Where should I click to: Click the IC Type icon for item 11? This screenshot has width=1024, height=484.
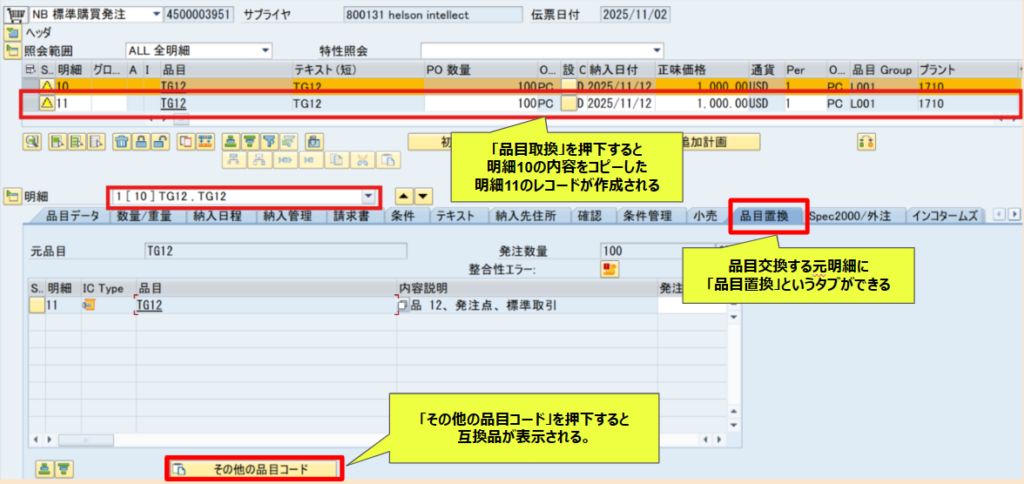pos(89,304)
